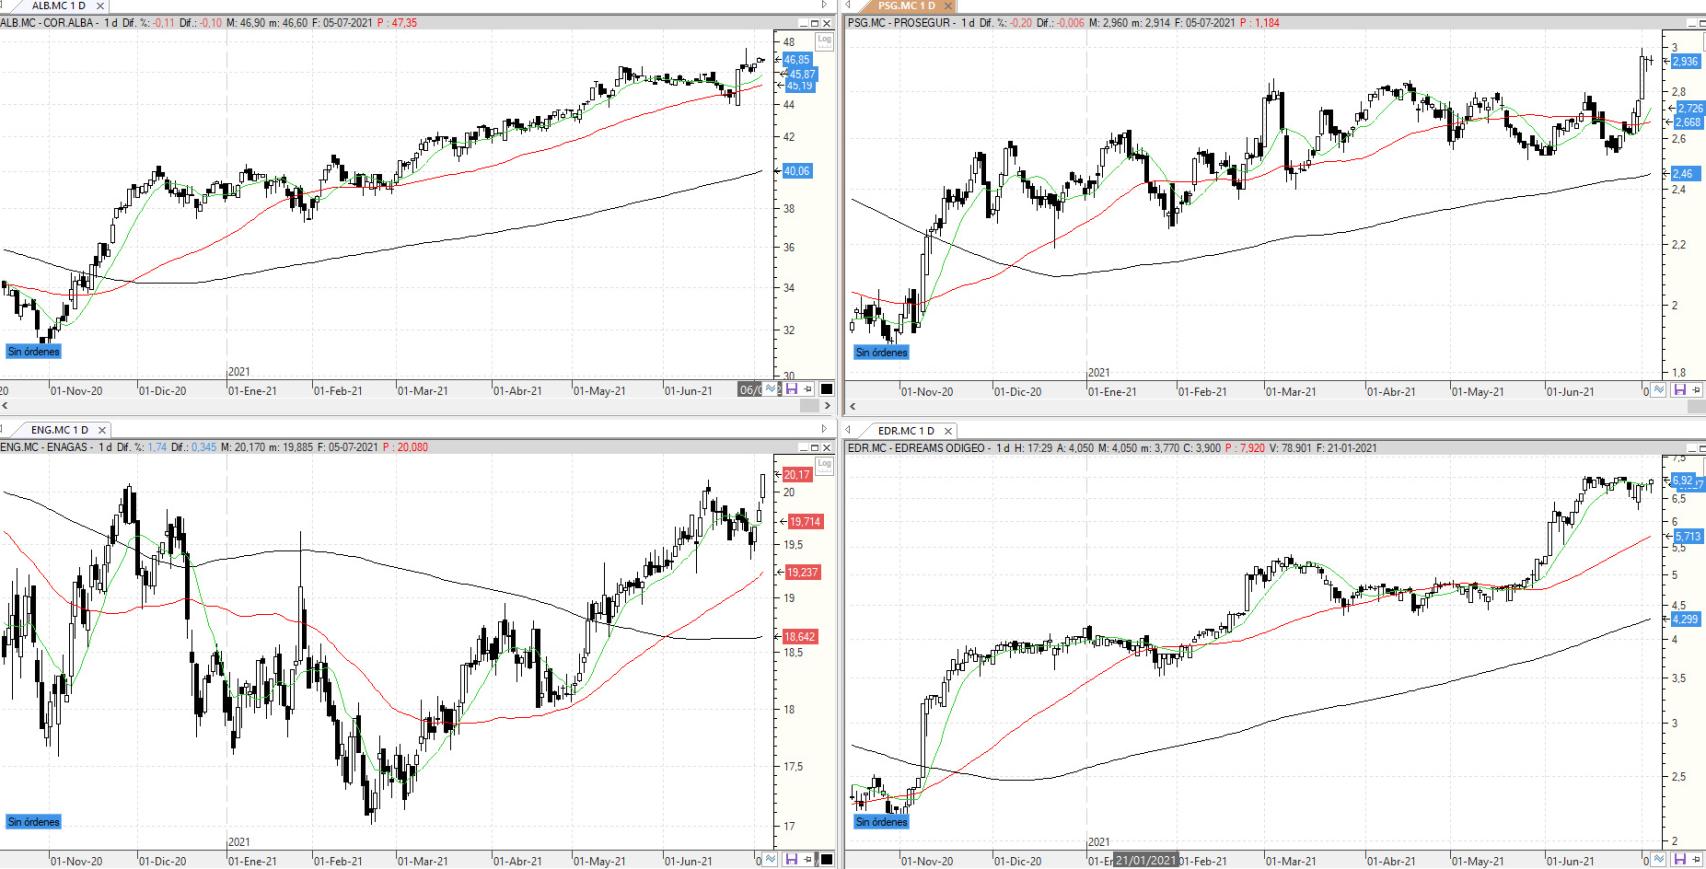Expand the tab list arrow right of the ALB.MC tab bar
The width and height of the screenshot is (1706, 869).
coord(824,6)
